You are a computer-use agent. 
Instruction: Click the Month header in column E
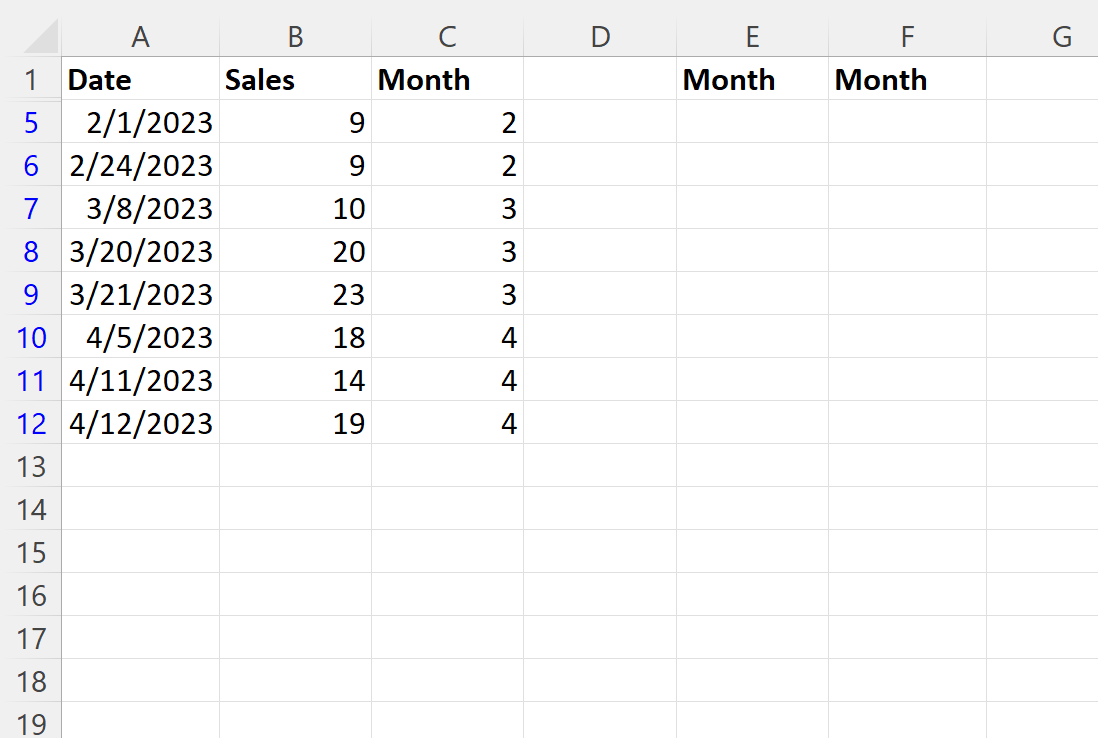753,79
